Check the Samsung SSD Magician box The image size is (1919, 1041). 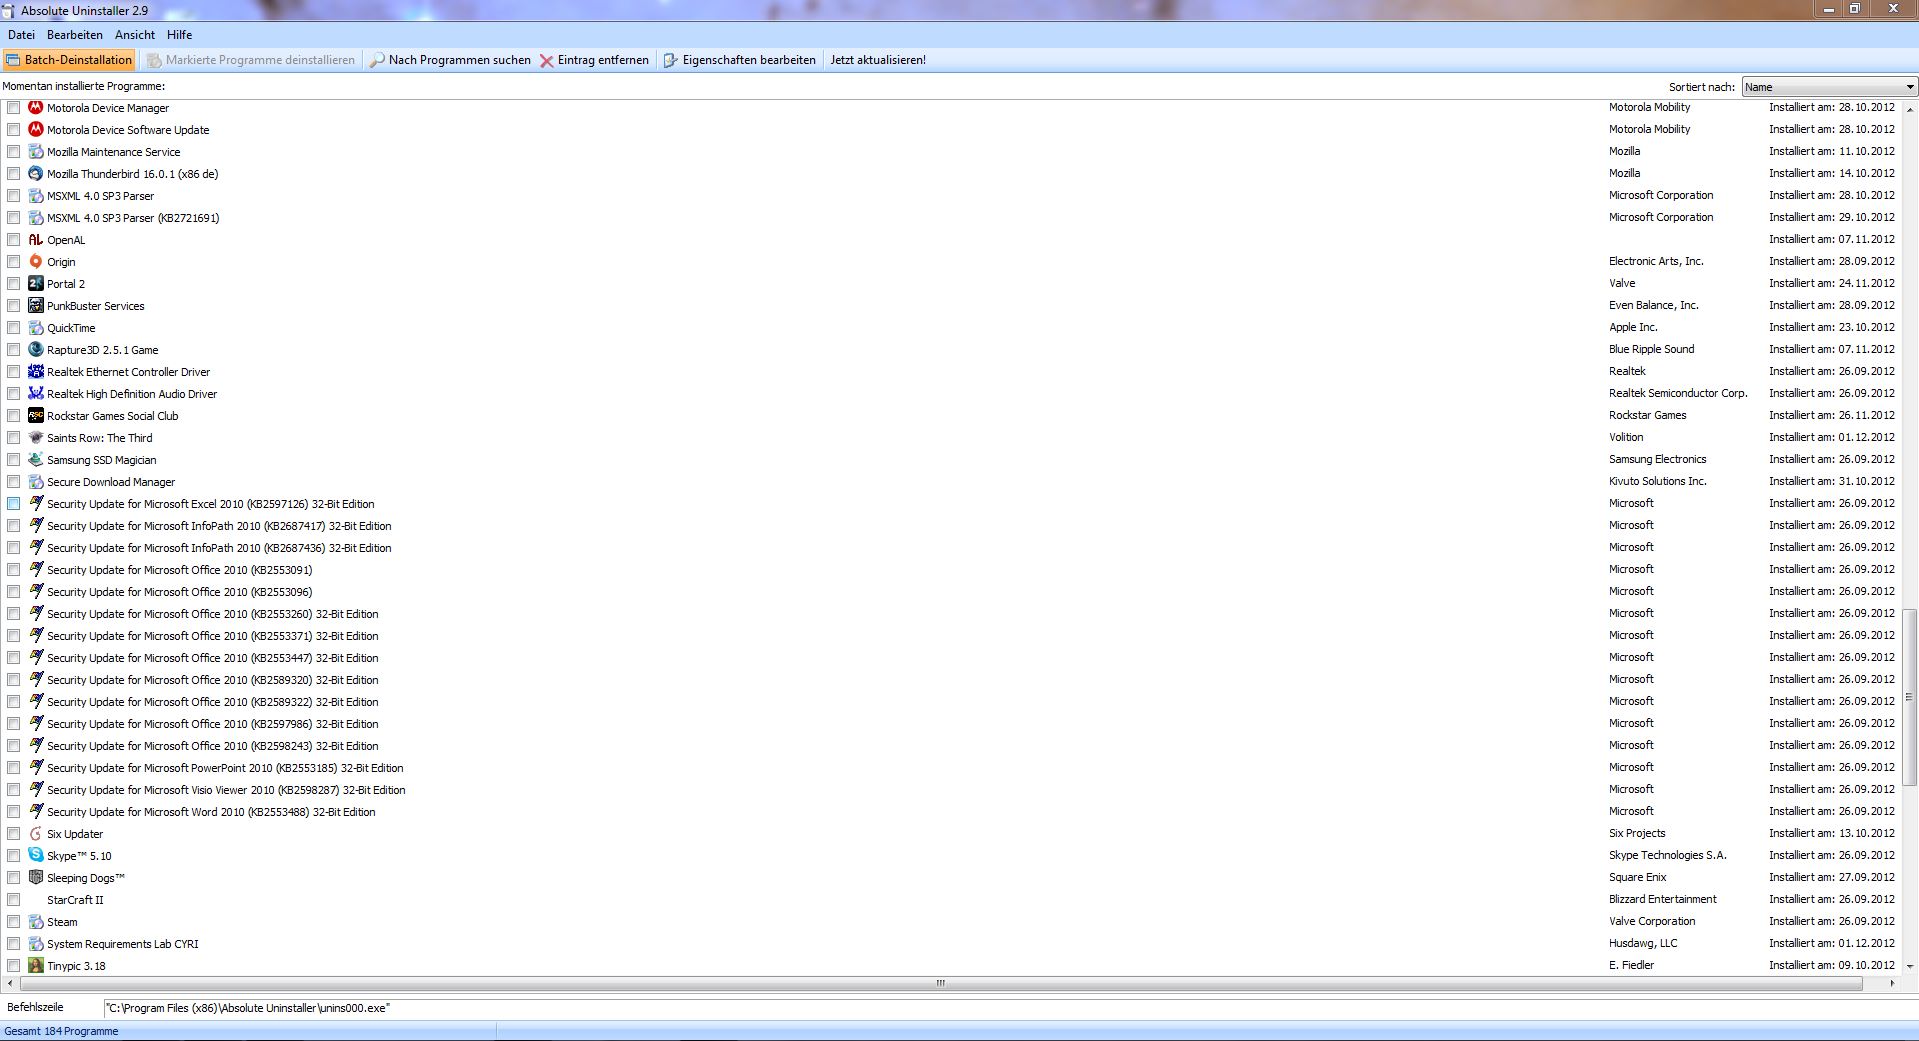14,460
